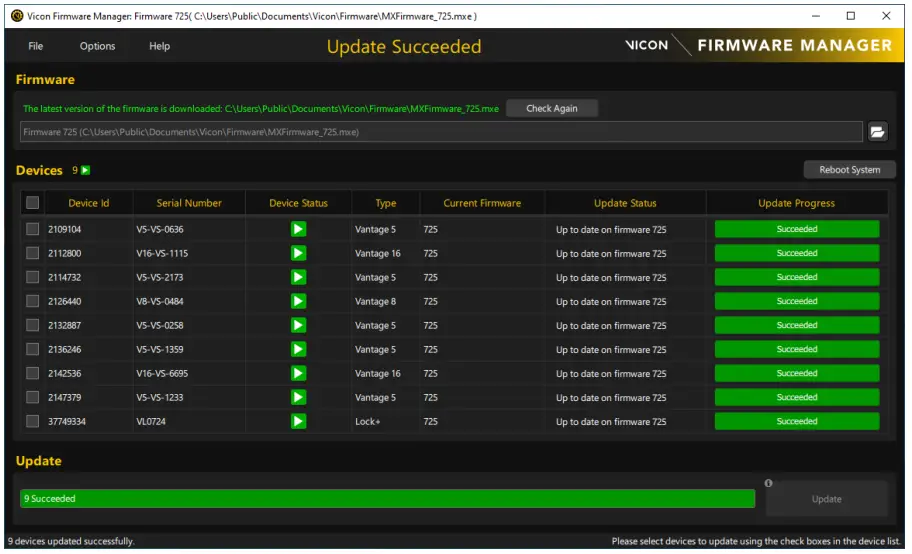Screen dimensions: 912x554
Task: Click the Check Again button
Action: (551, 108)
